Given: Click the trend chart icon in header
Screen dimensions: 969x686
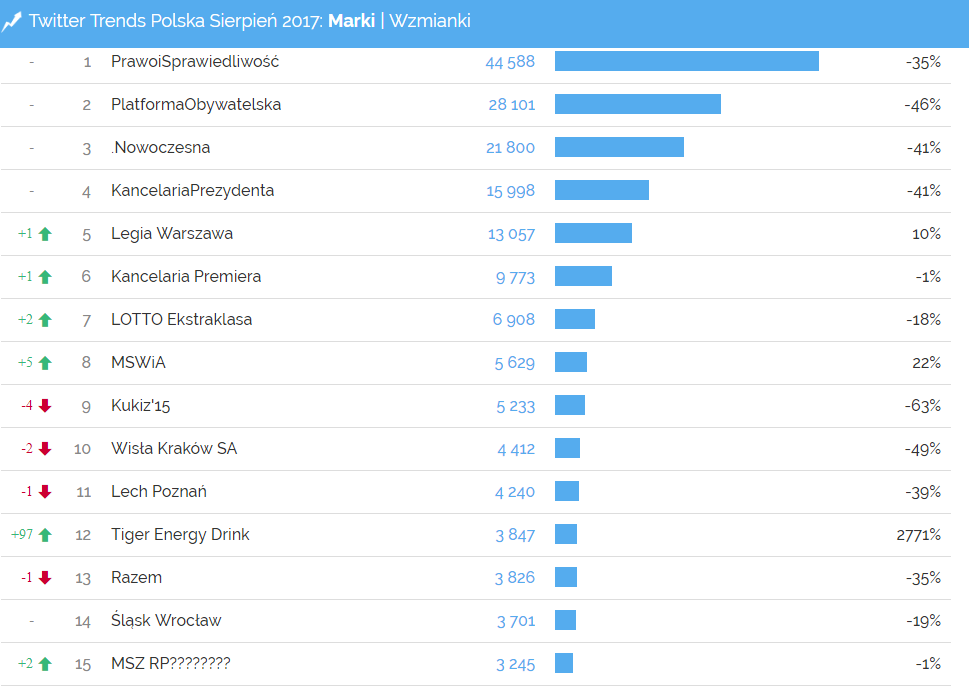Looking at the screenshot, I should (12, 21).
